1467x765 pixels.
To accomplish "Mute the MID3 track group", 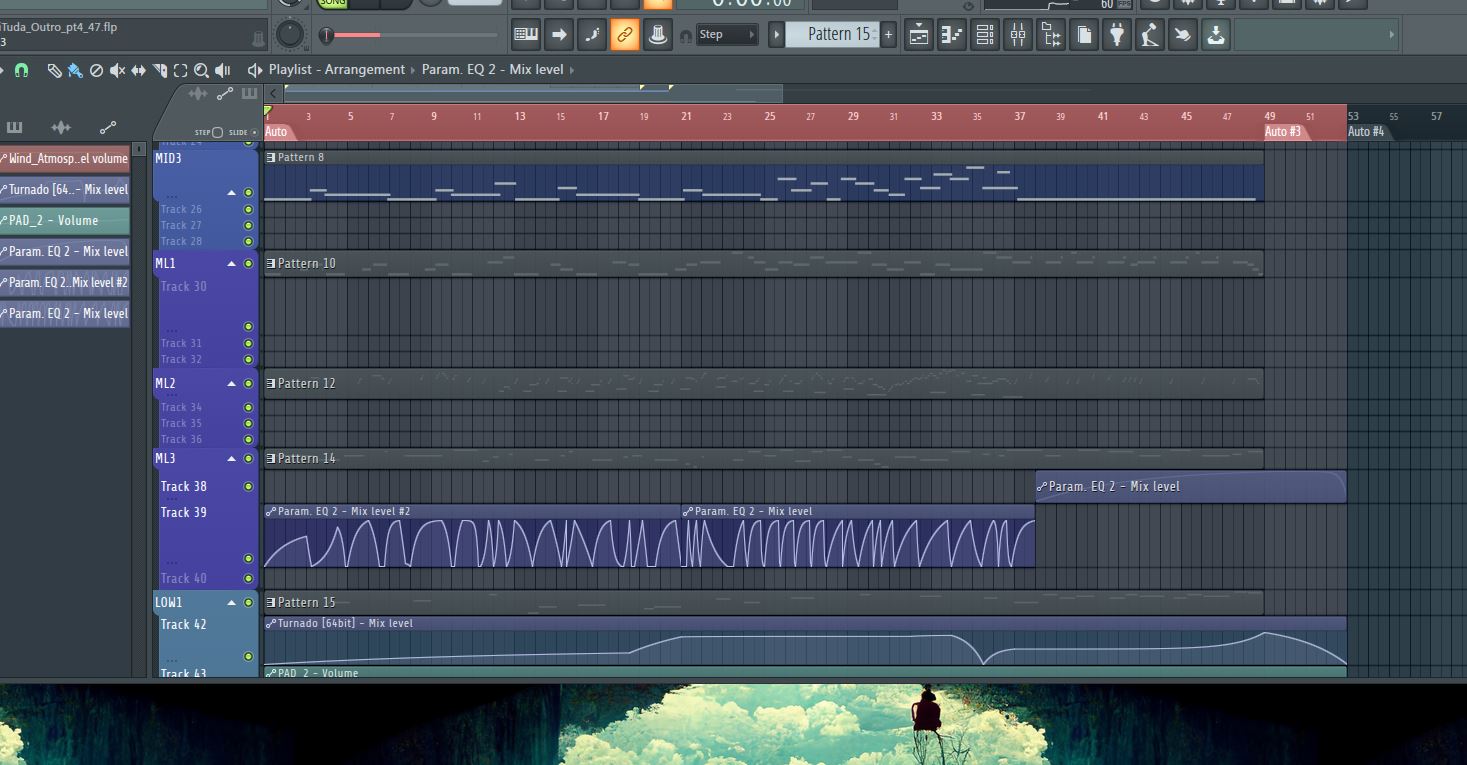I will pyautogui.click(x=249, y=192).
